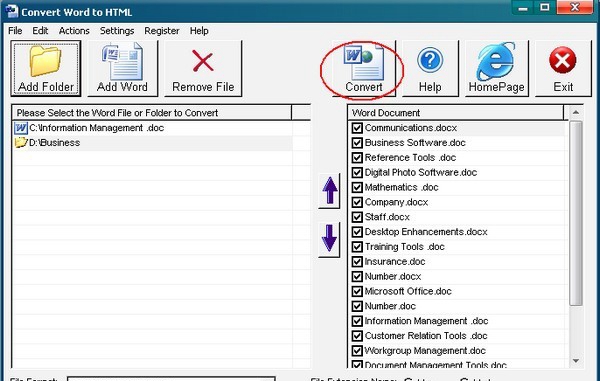
Task: Open the Register menu
Action: point(161,31)
